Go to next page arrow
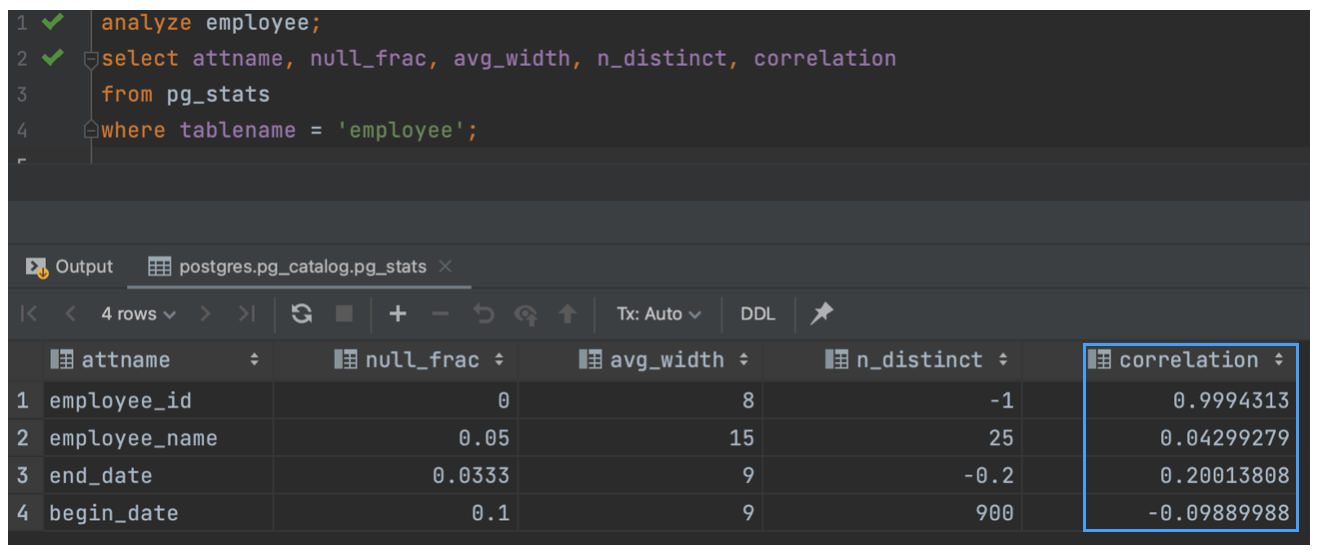 click(206, 314)
